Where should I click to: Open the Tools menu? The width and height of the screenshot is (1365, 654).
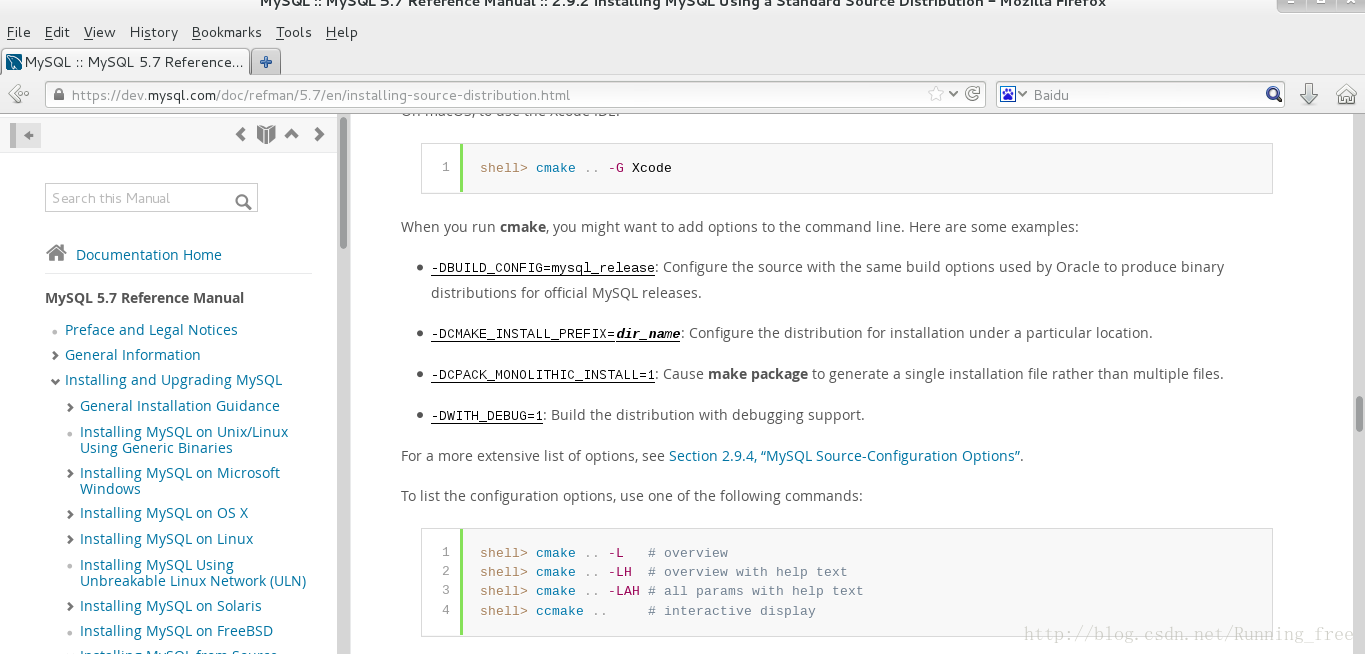point(294,32)
